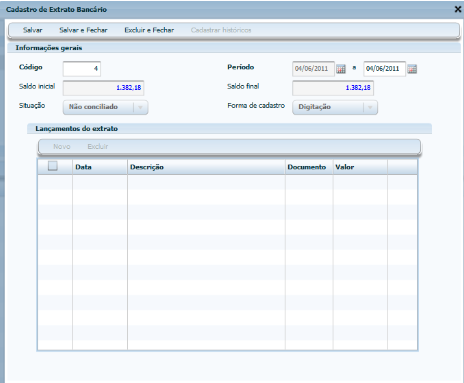
Task: Click the Saldo final value field
Action: click(333, 88)
